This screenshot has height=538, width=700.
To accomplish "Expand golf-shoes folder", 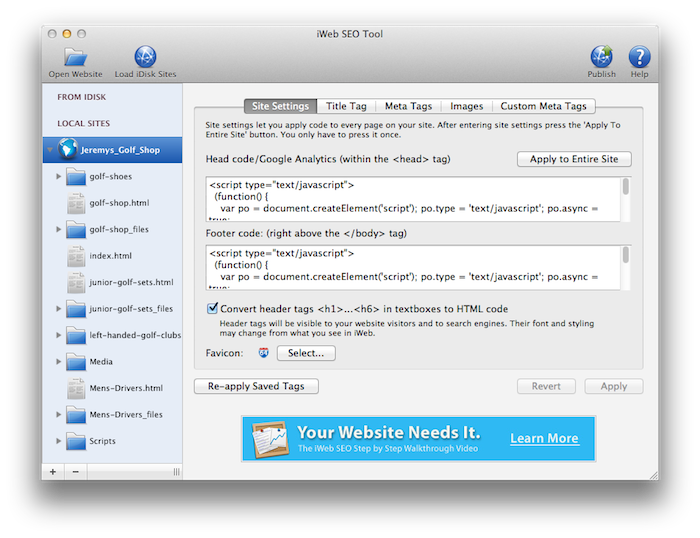I will (x=58, y=176).
